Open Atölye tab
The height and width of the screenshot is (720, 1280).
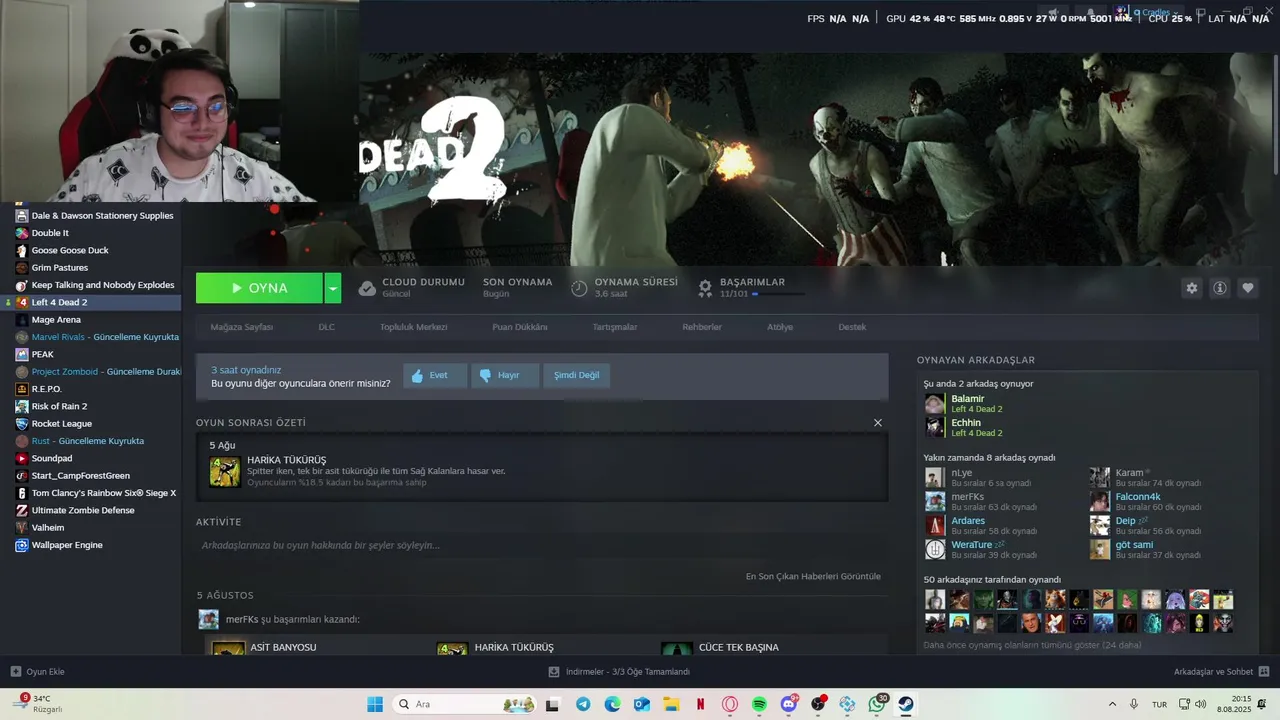click(779, 327)
